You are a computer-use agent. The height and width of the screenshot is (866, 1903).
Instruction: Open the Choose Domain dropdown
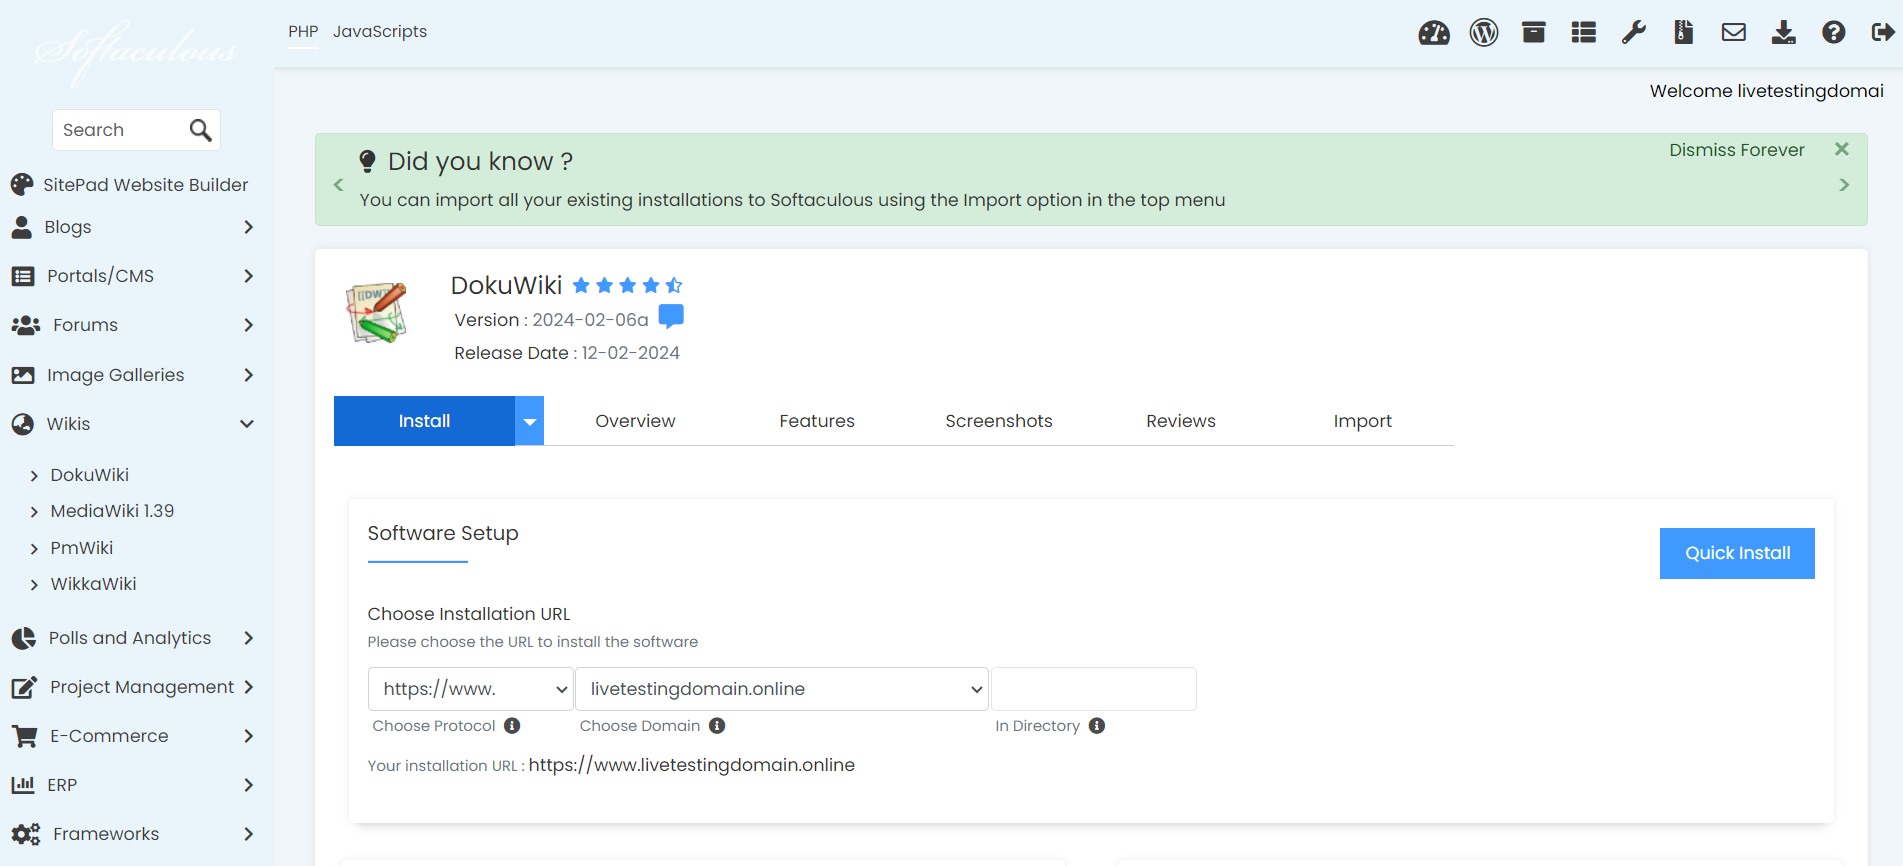tap(782, 689)
